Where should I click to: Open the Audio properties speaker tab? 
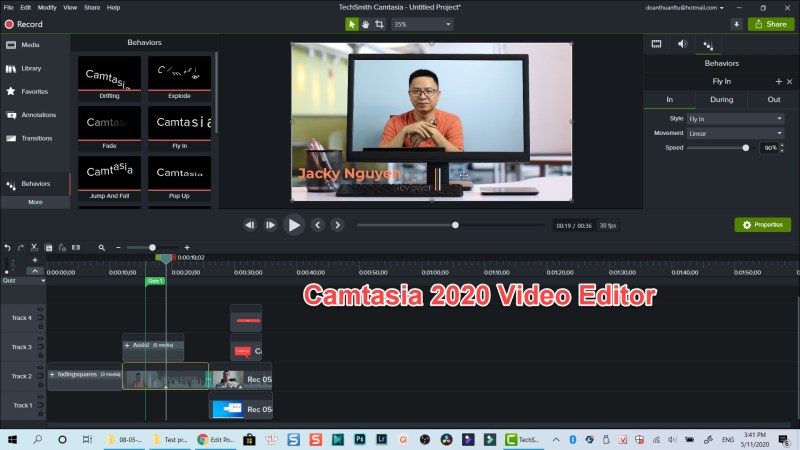pyautogui.click(x=682, y=44)
